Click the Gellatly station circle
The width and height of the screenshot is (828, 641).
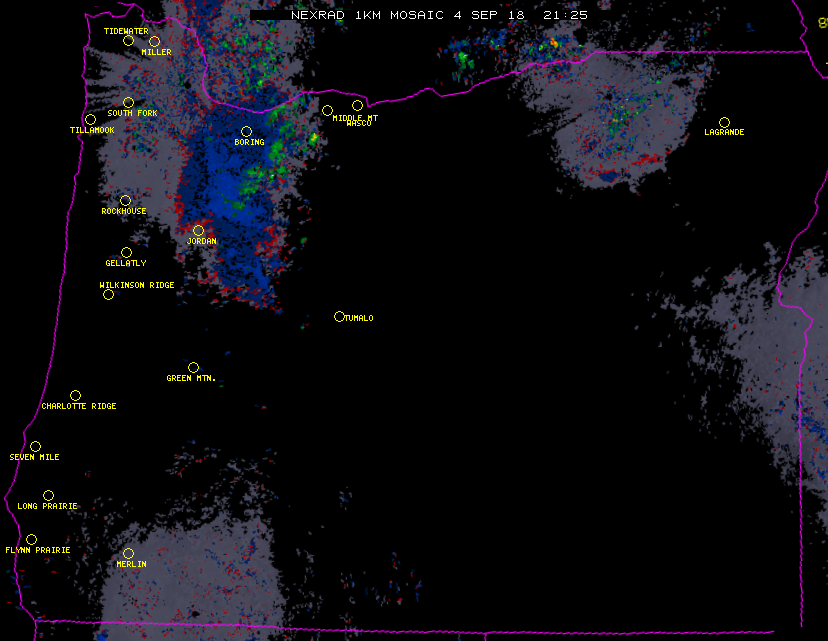point(126,252)
